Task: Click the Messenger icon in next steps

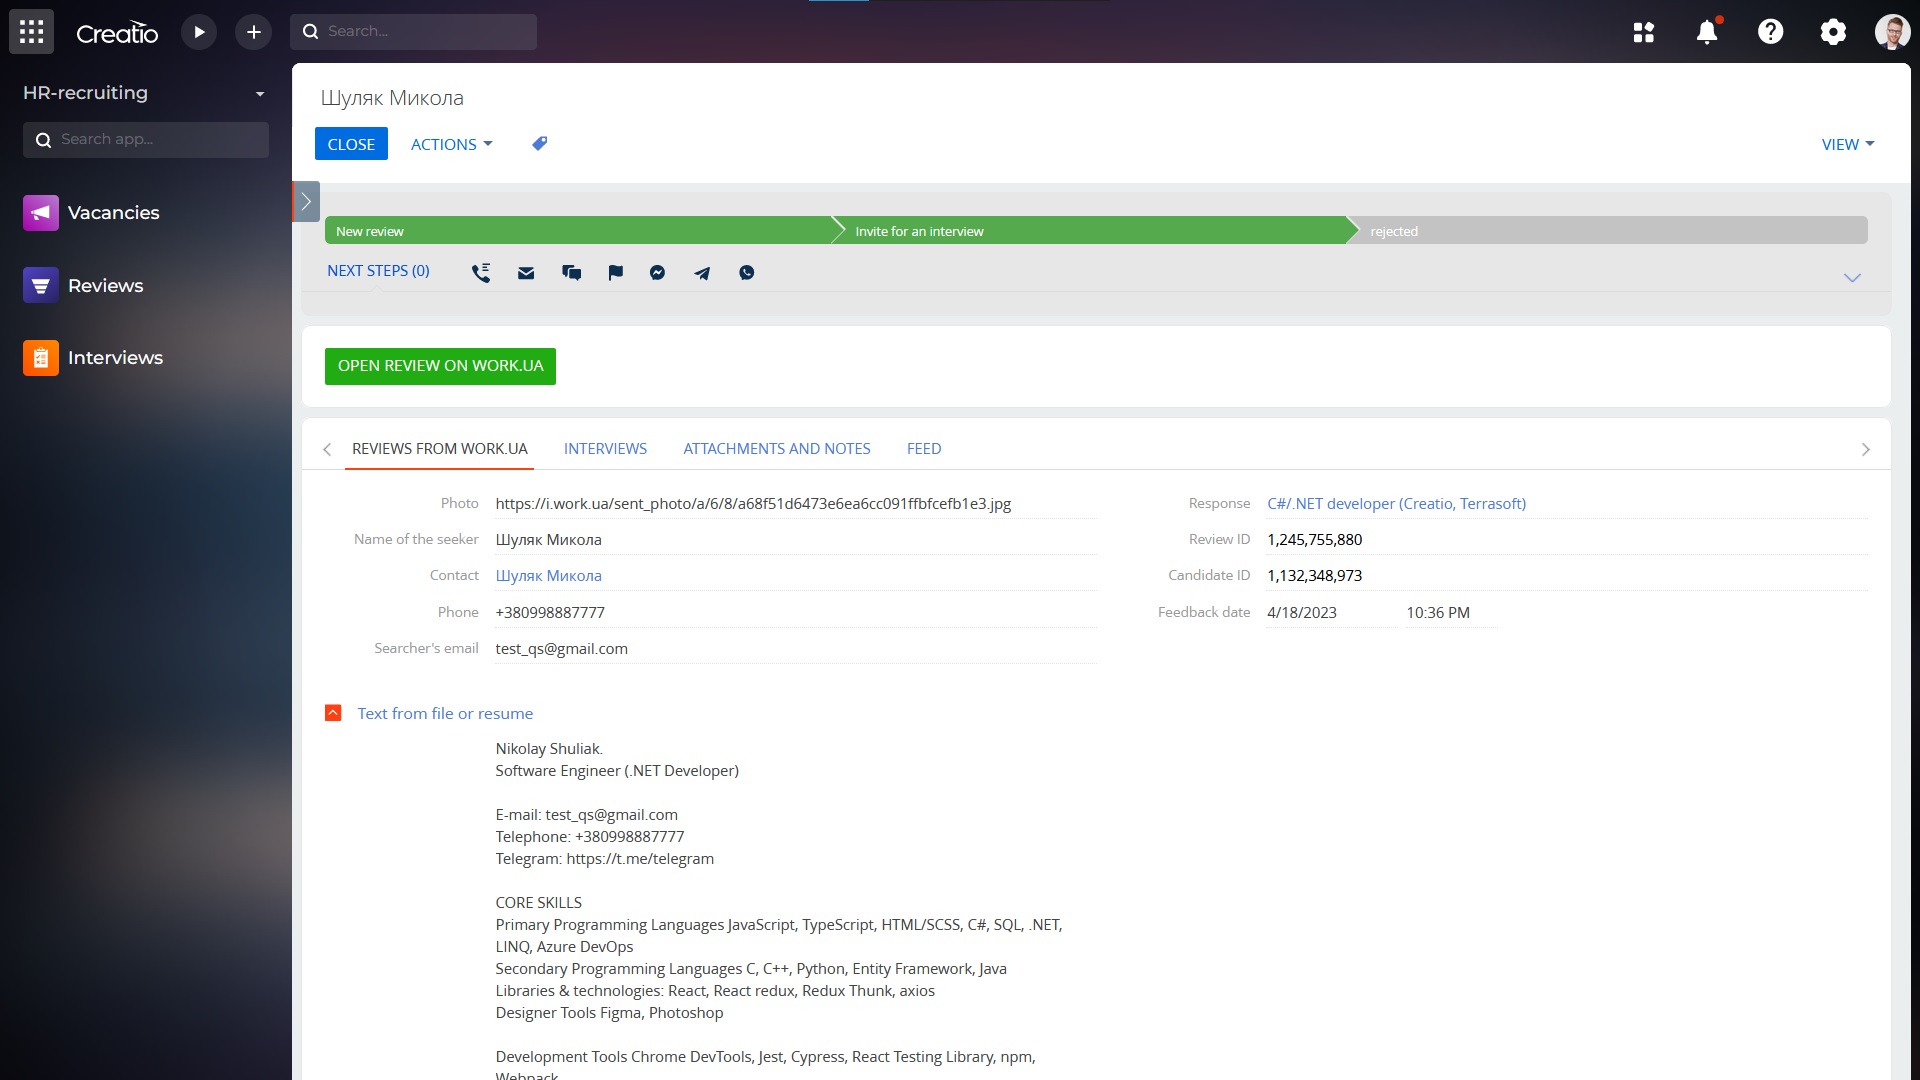Action: pos(657,273)
